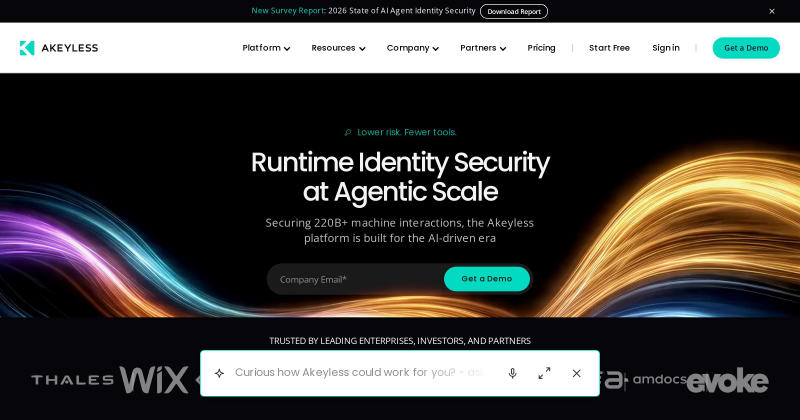The height and width of the screenshot is (420, 800).
Task: Click the Akeyless logo
Action: click(x=59, y=48)
